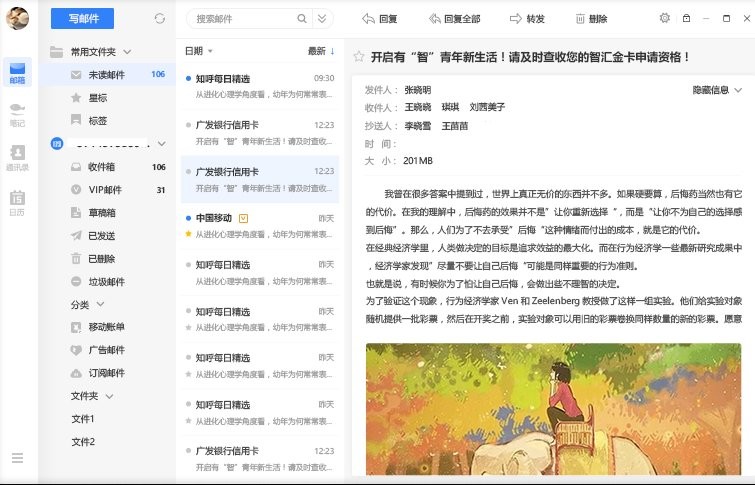Collapse the 分类 category section
Screen dimensions: 755x485
tap(100, 304)
